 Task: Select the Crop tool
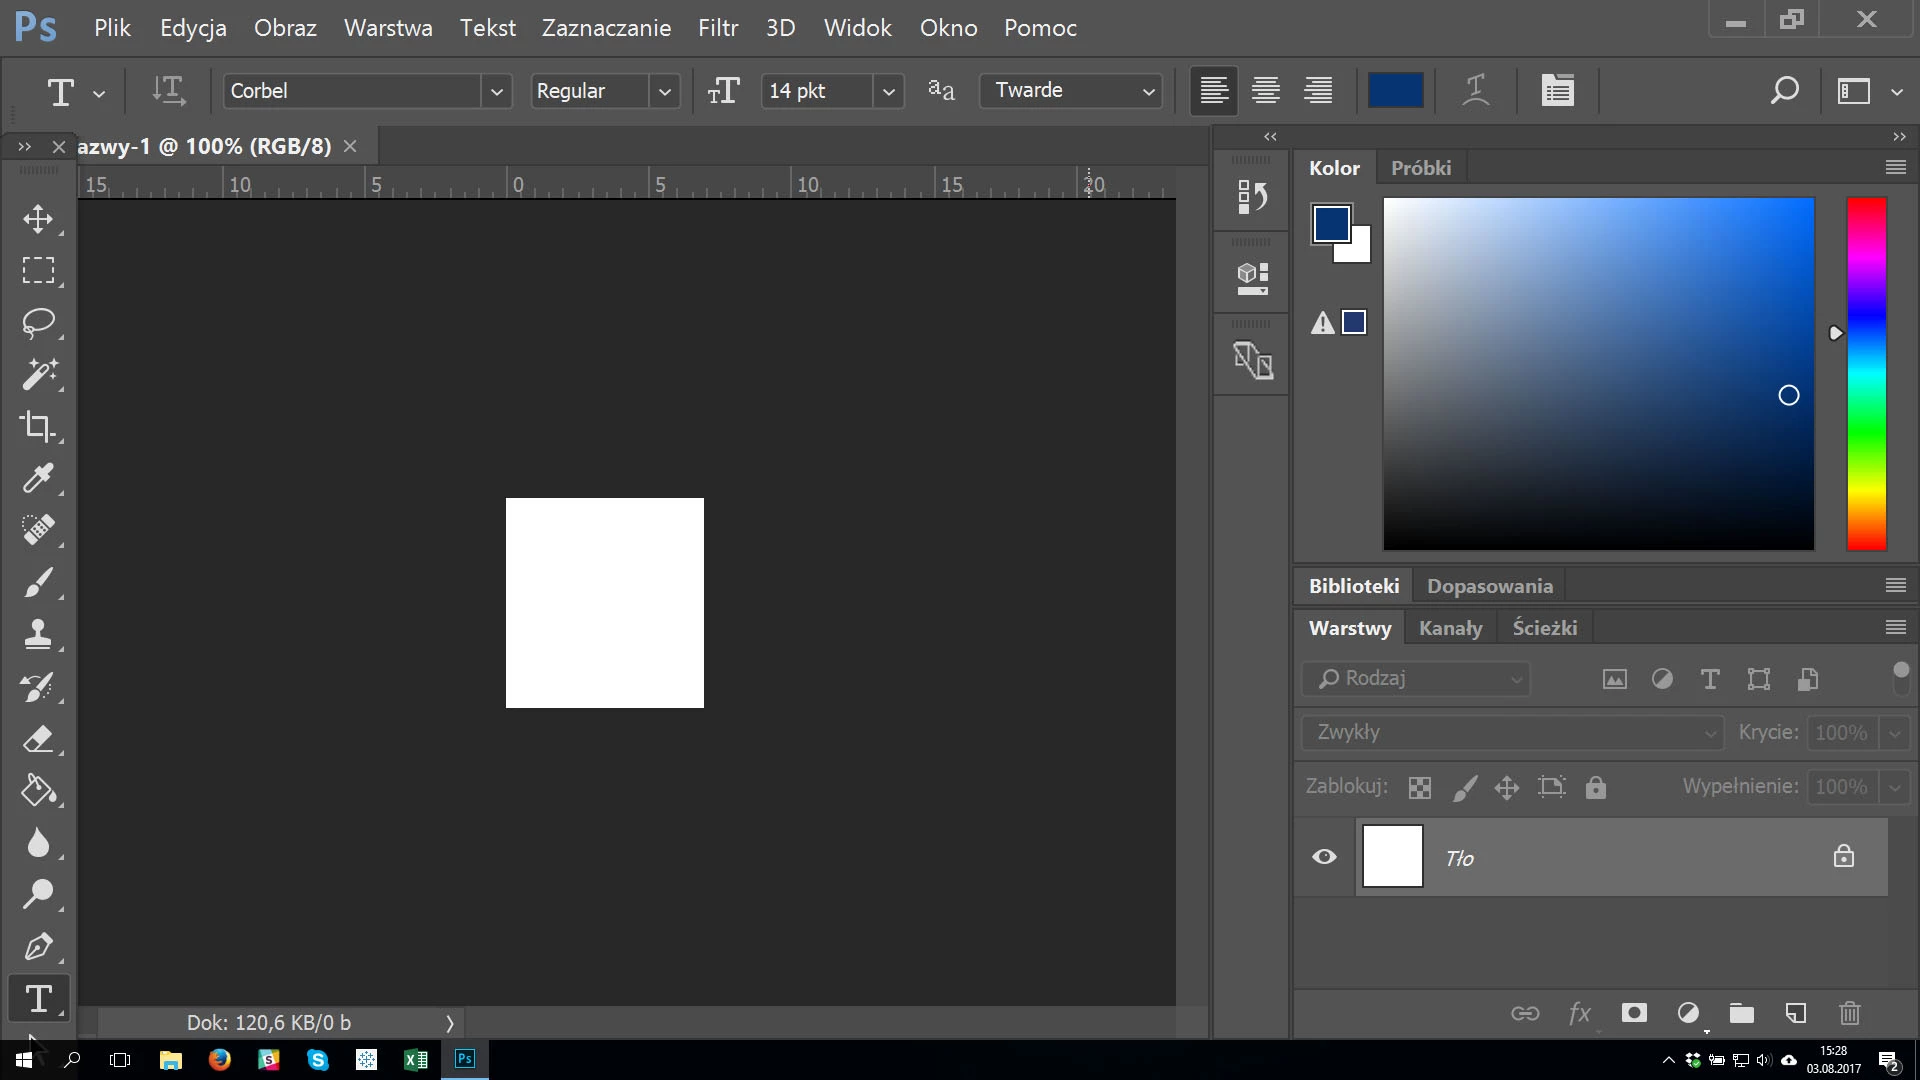tap(38, 427)
